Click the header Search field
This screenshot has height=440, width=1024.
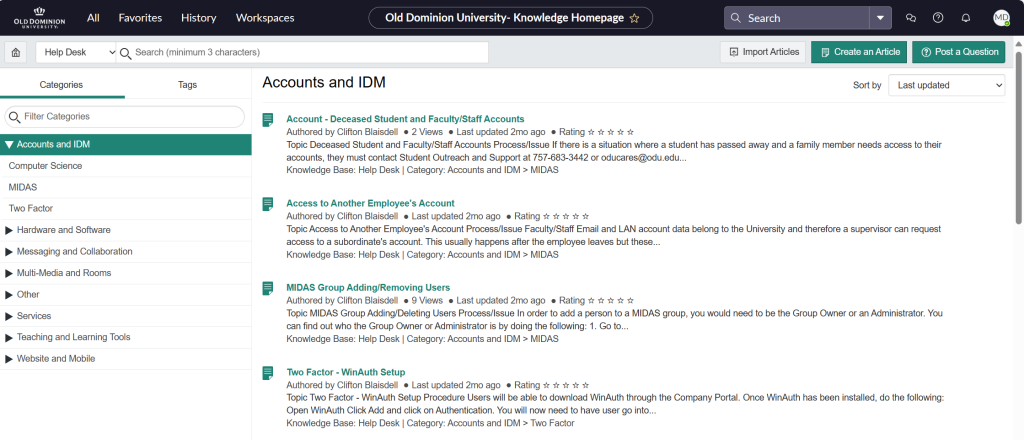pyautogui.click(x=797, y=18)
